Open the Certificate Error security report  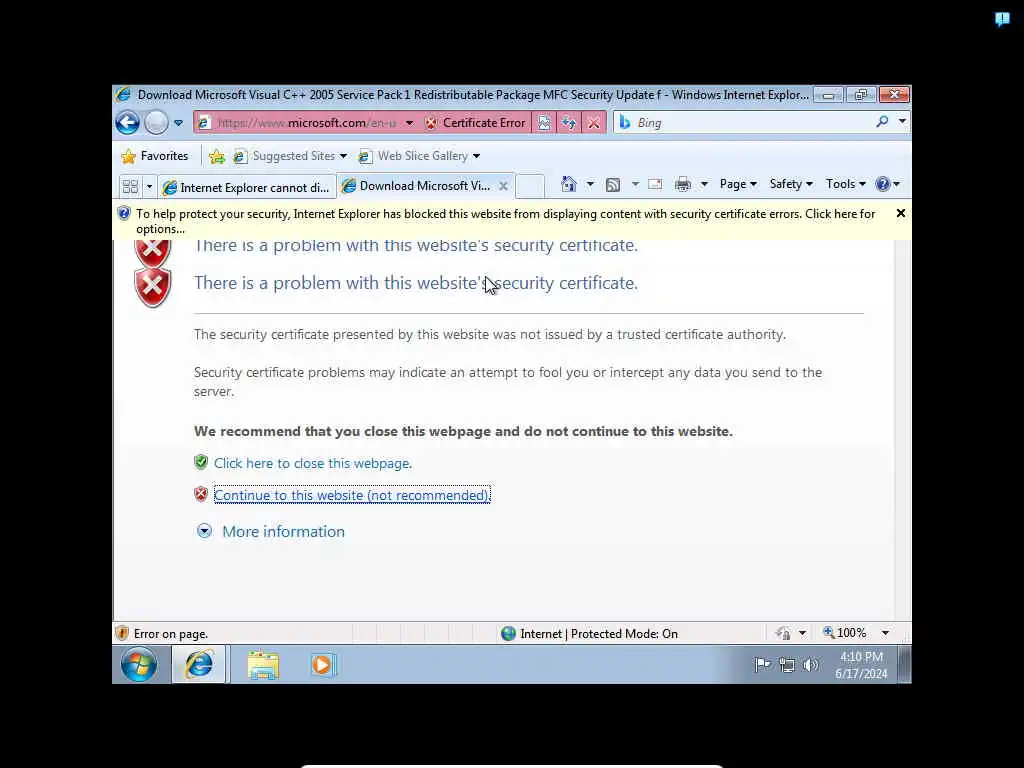pyautogui.click(x=475, y=123)
